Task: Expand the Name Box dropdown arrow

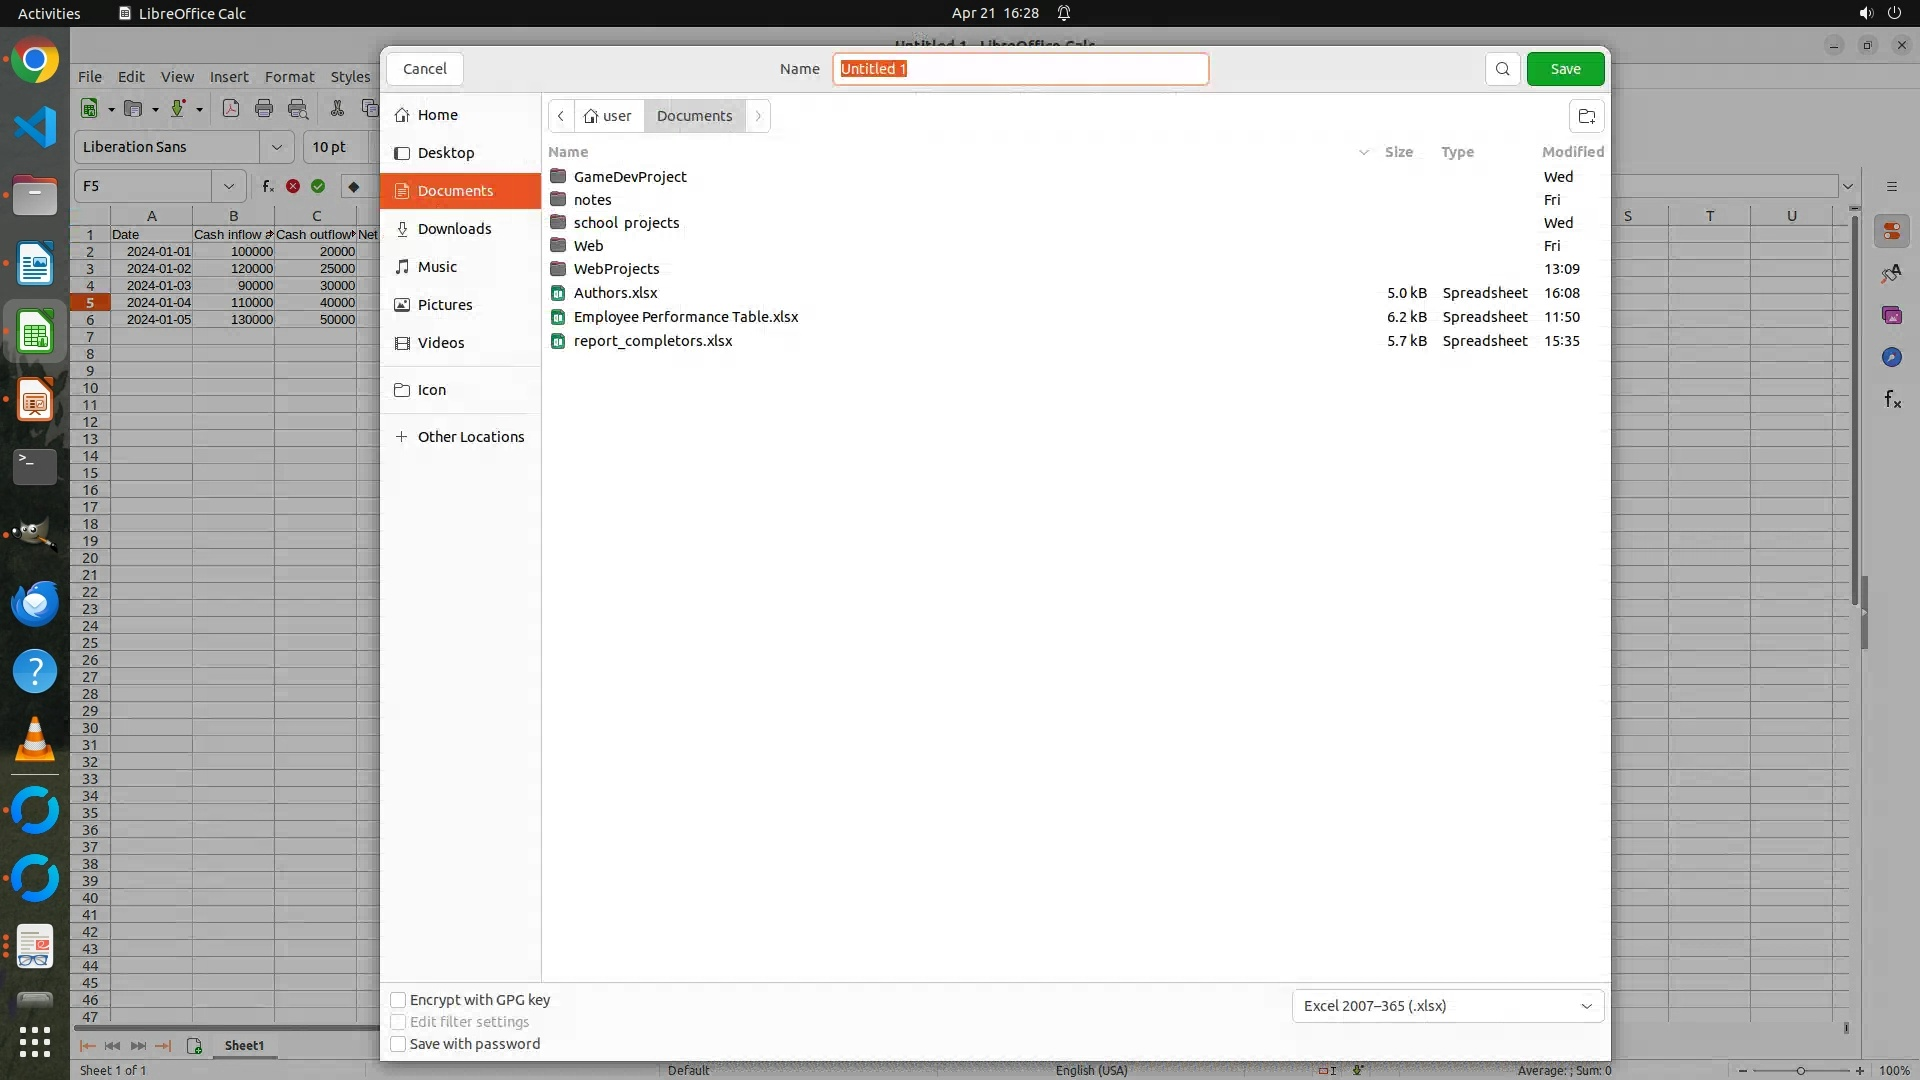Action: coord(229,186)
